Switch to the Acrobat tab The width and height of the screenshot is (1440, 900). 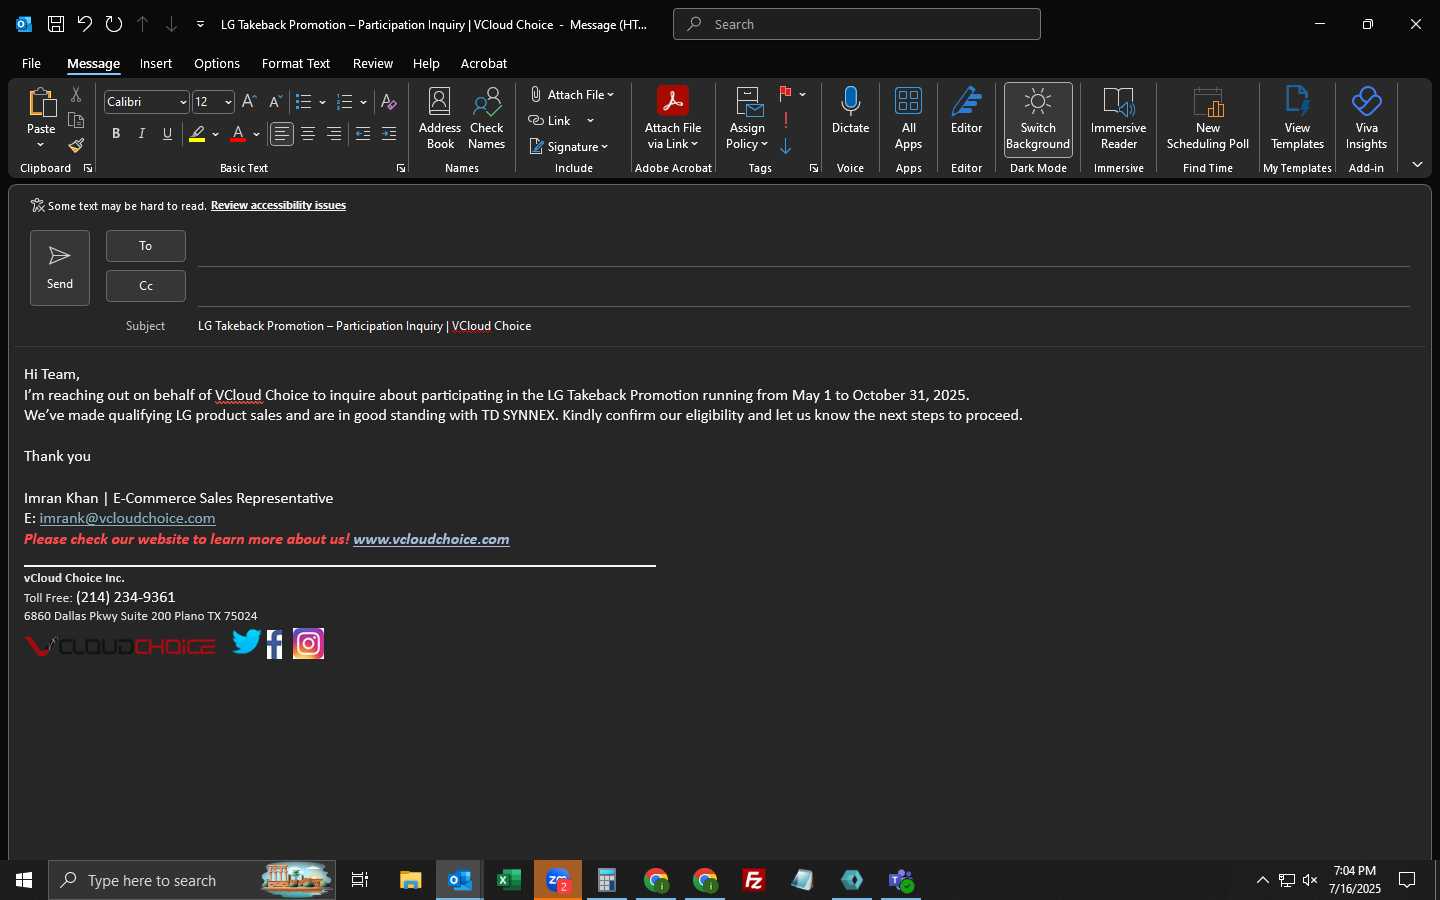coord(484,63)
